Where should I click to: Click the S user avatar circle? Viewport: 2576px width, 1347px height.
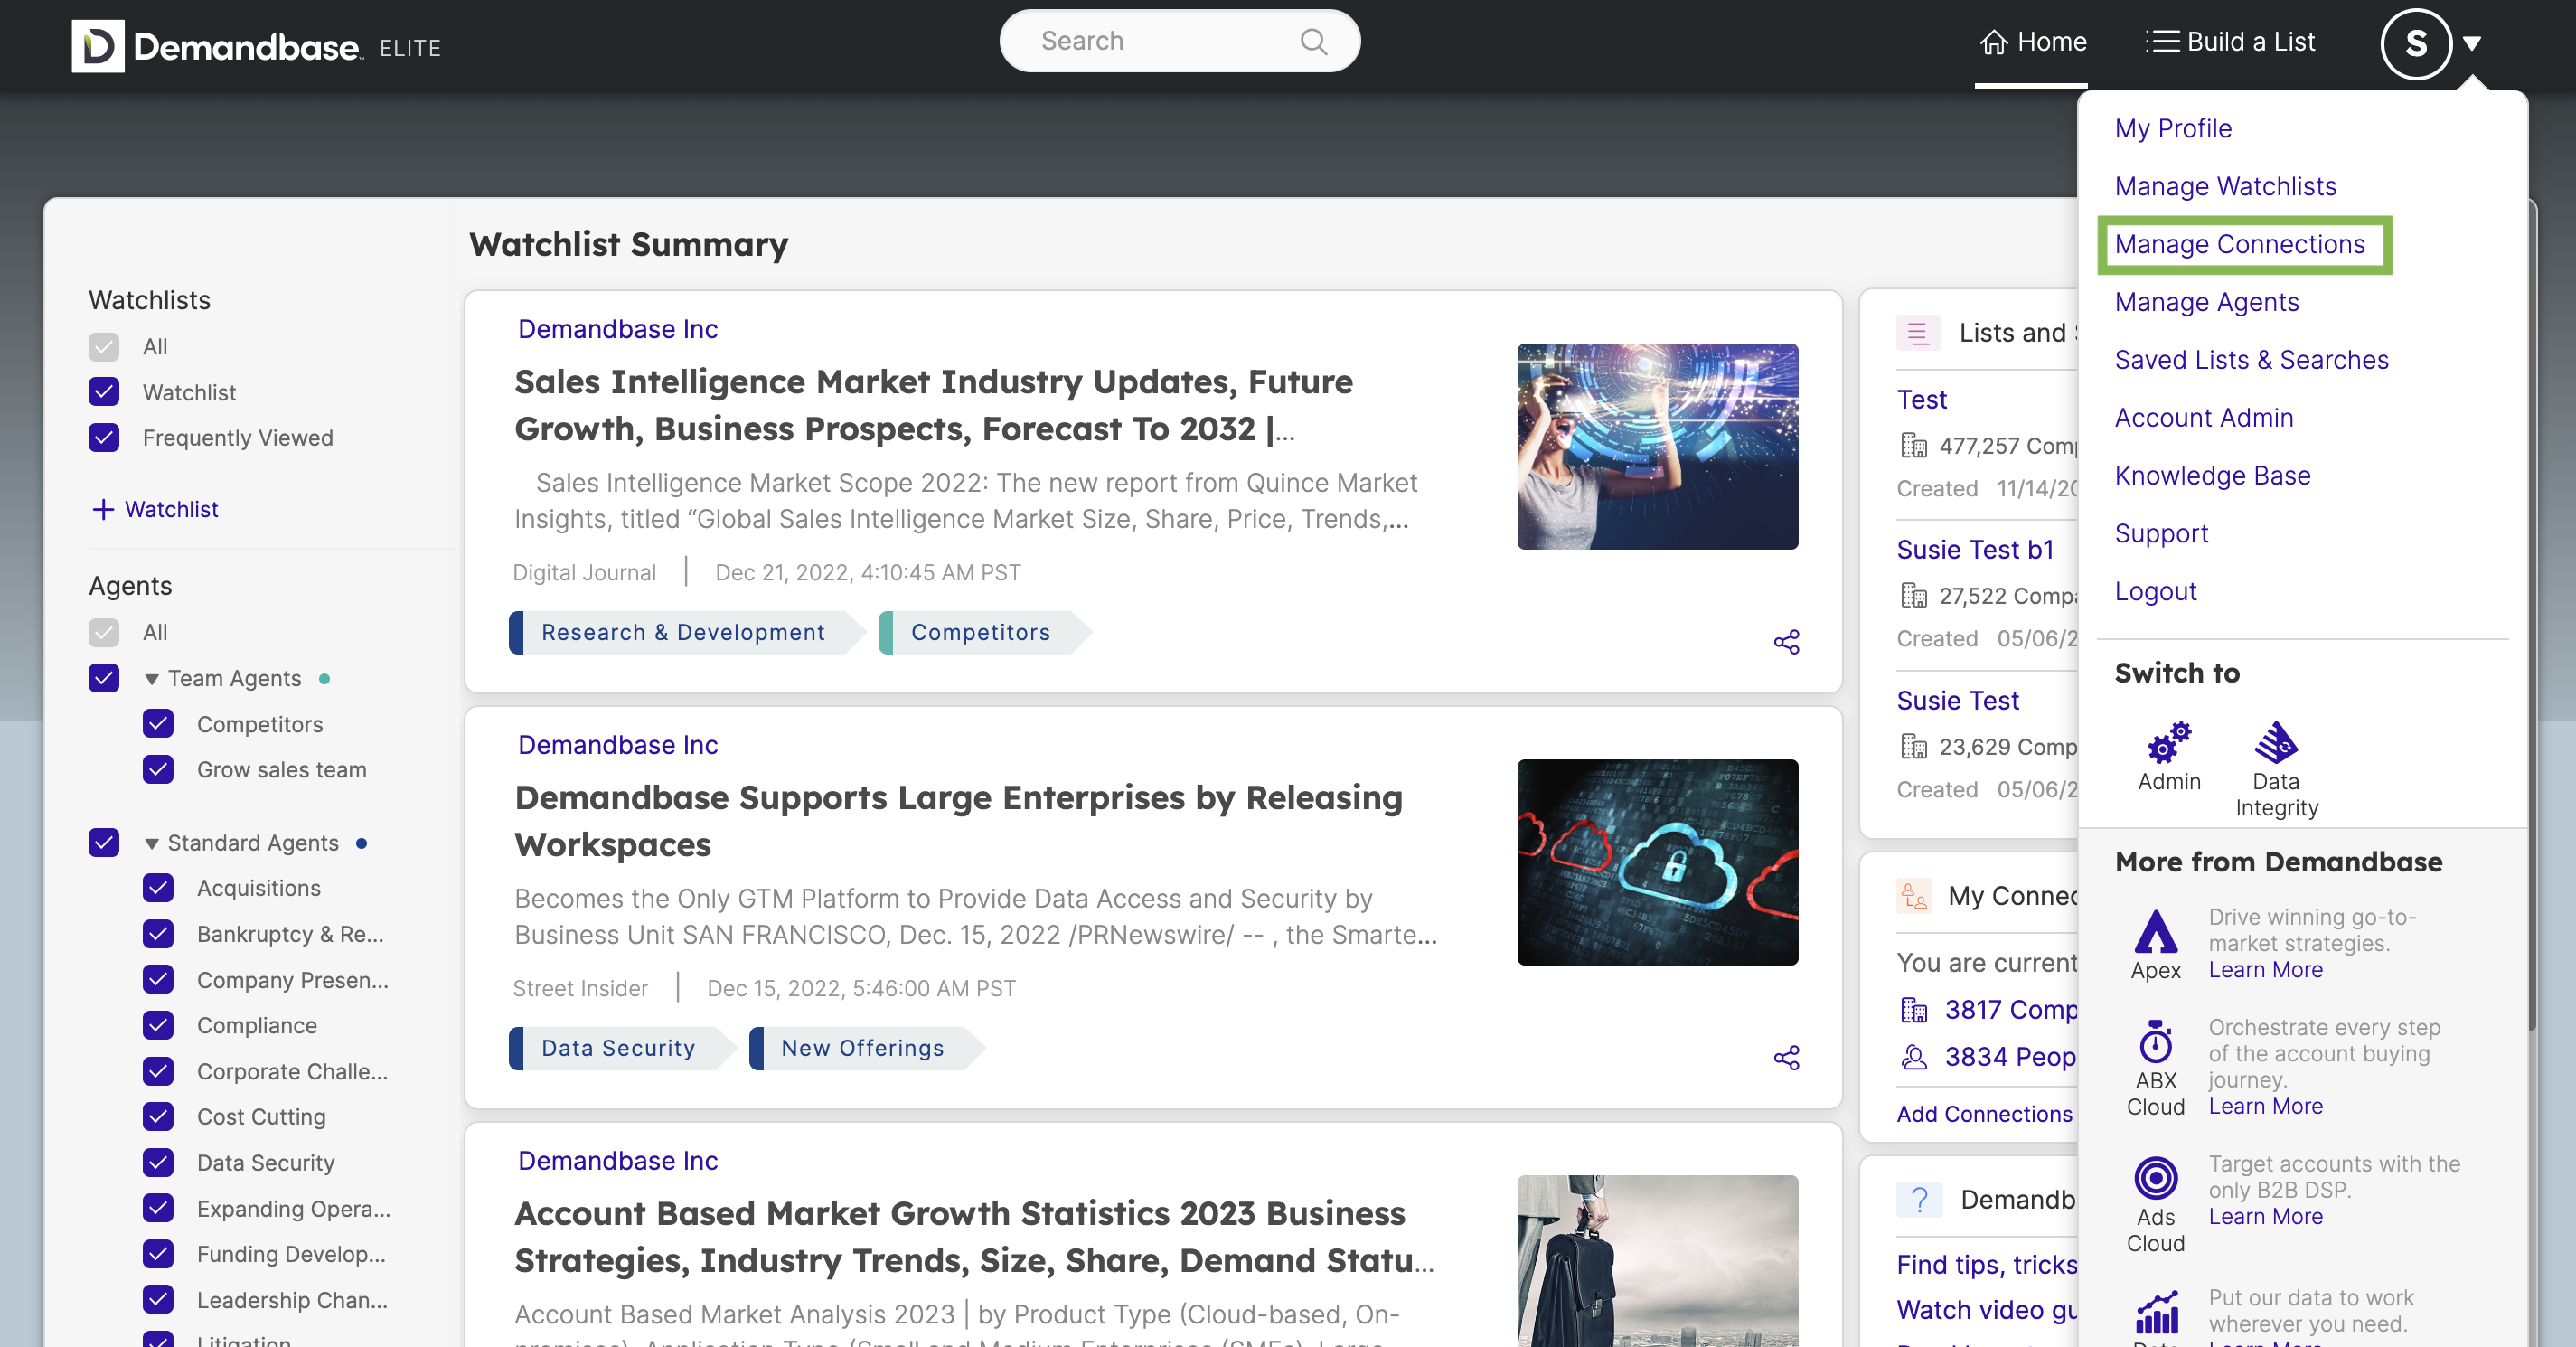[x=2416, y=43]
